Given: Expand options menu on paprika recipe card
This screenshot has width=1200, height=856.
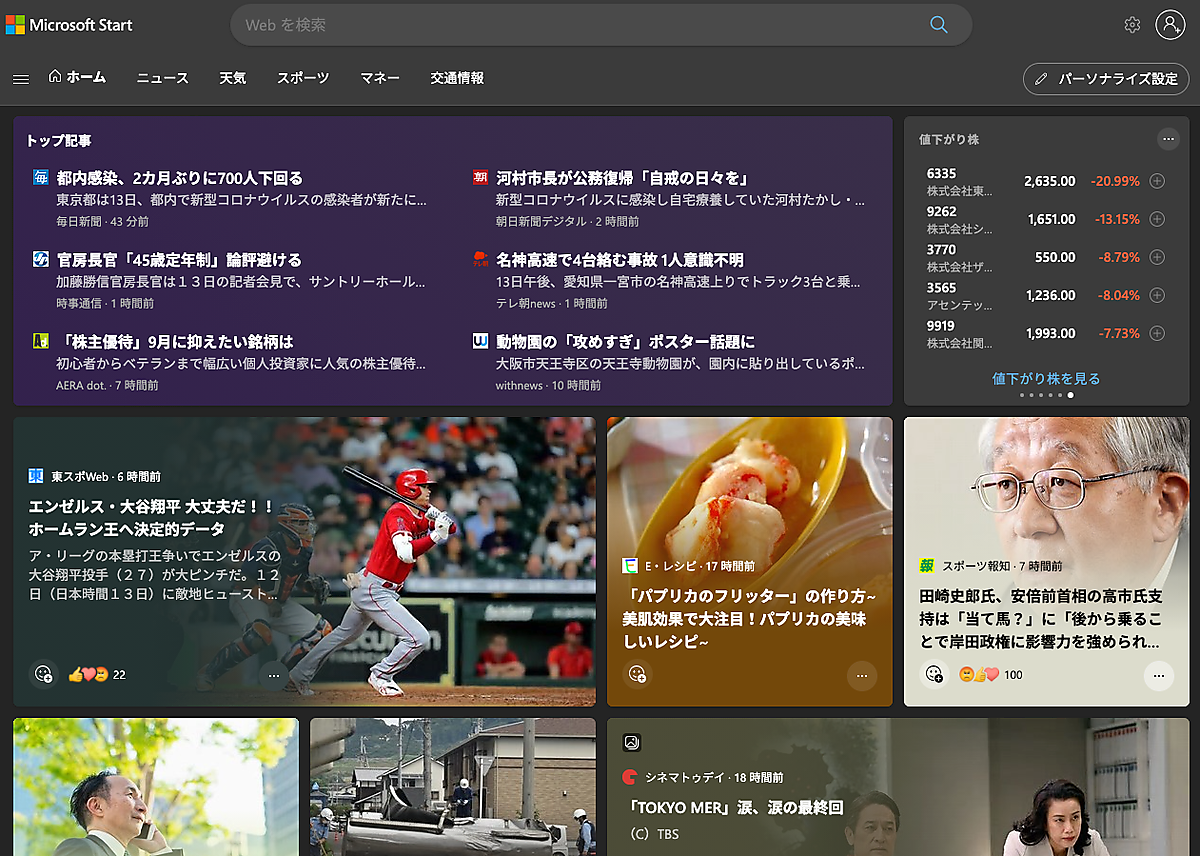Looking at the screenshot, I should click(861, 676).
